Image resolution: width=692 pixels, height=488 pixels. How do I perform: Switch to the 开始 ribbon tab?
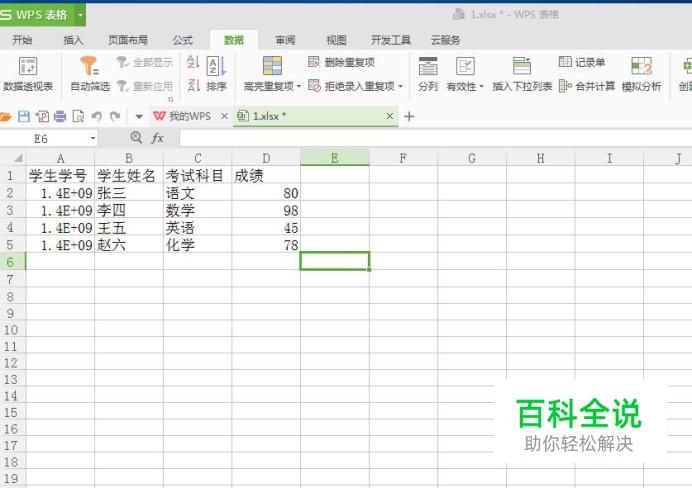click(22, 40)
